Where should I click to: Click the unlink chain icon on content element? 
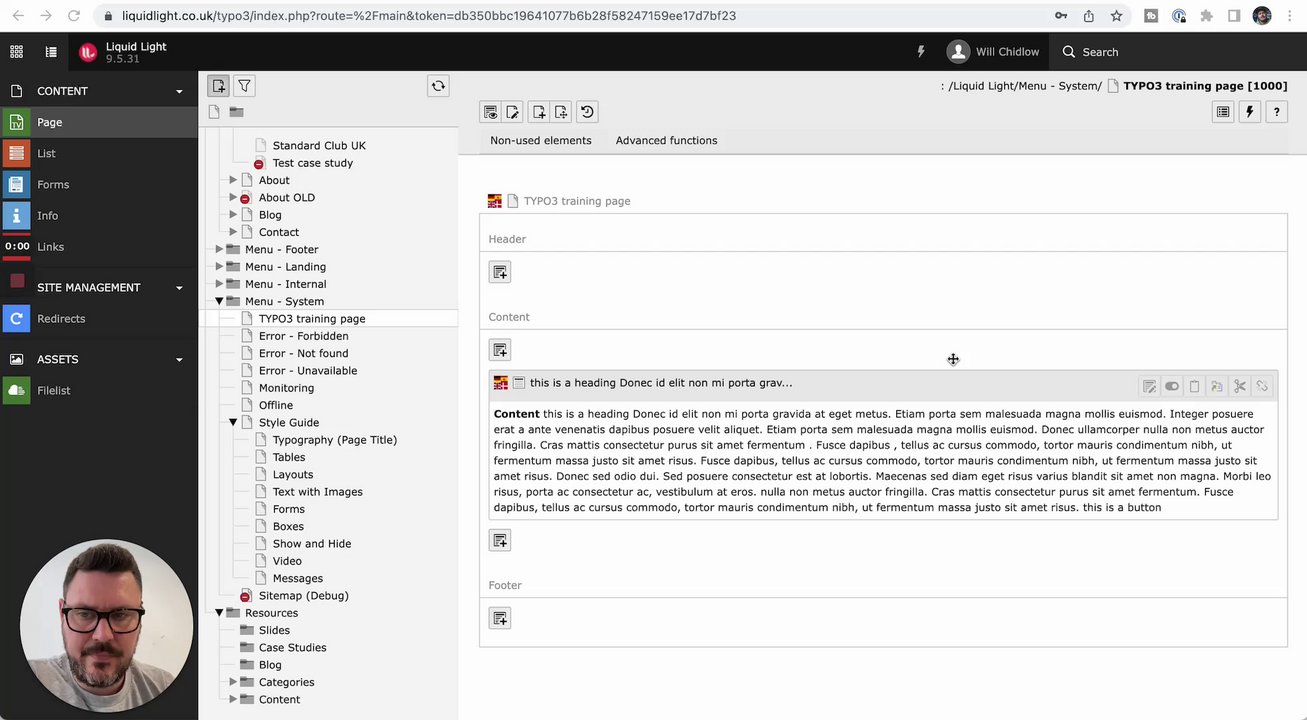point(1262,386)
